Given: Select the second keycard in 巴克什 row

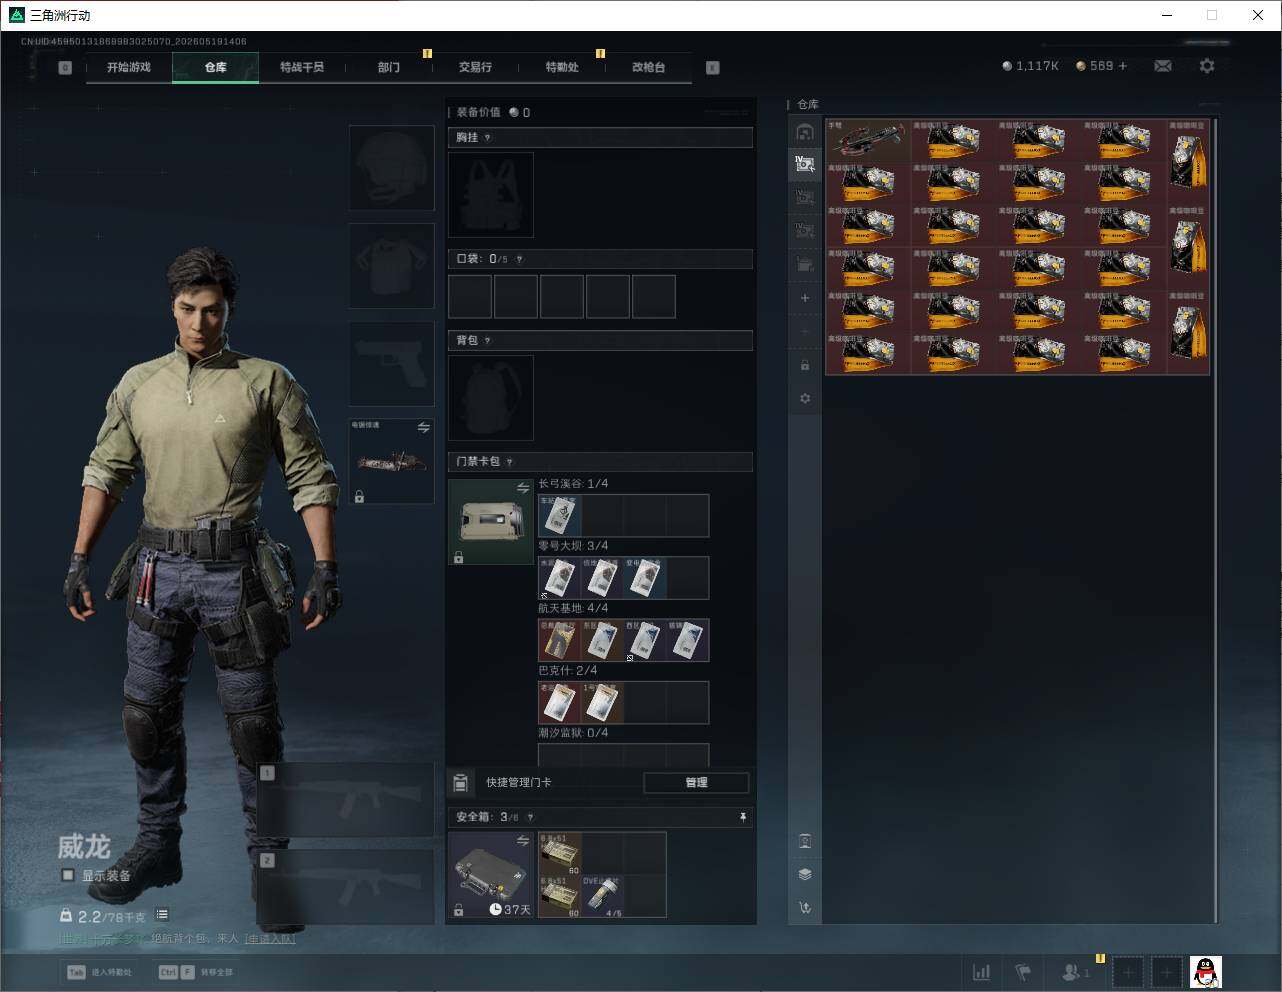Looking at the screenshot, I should 603,703.
